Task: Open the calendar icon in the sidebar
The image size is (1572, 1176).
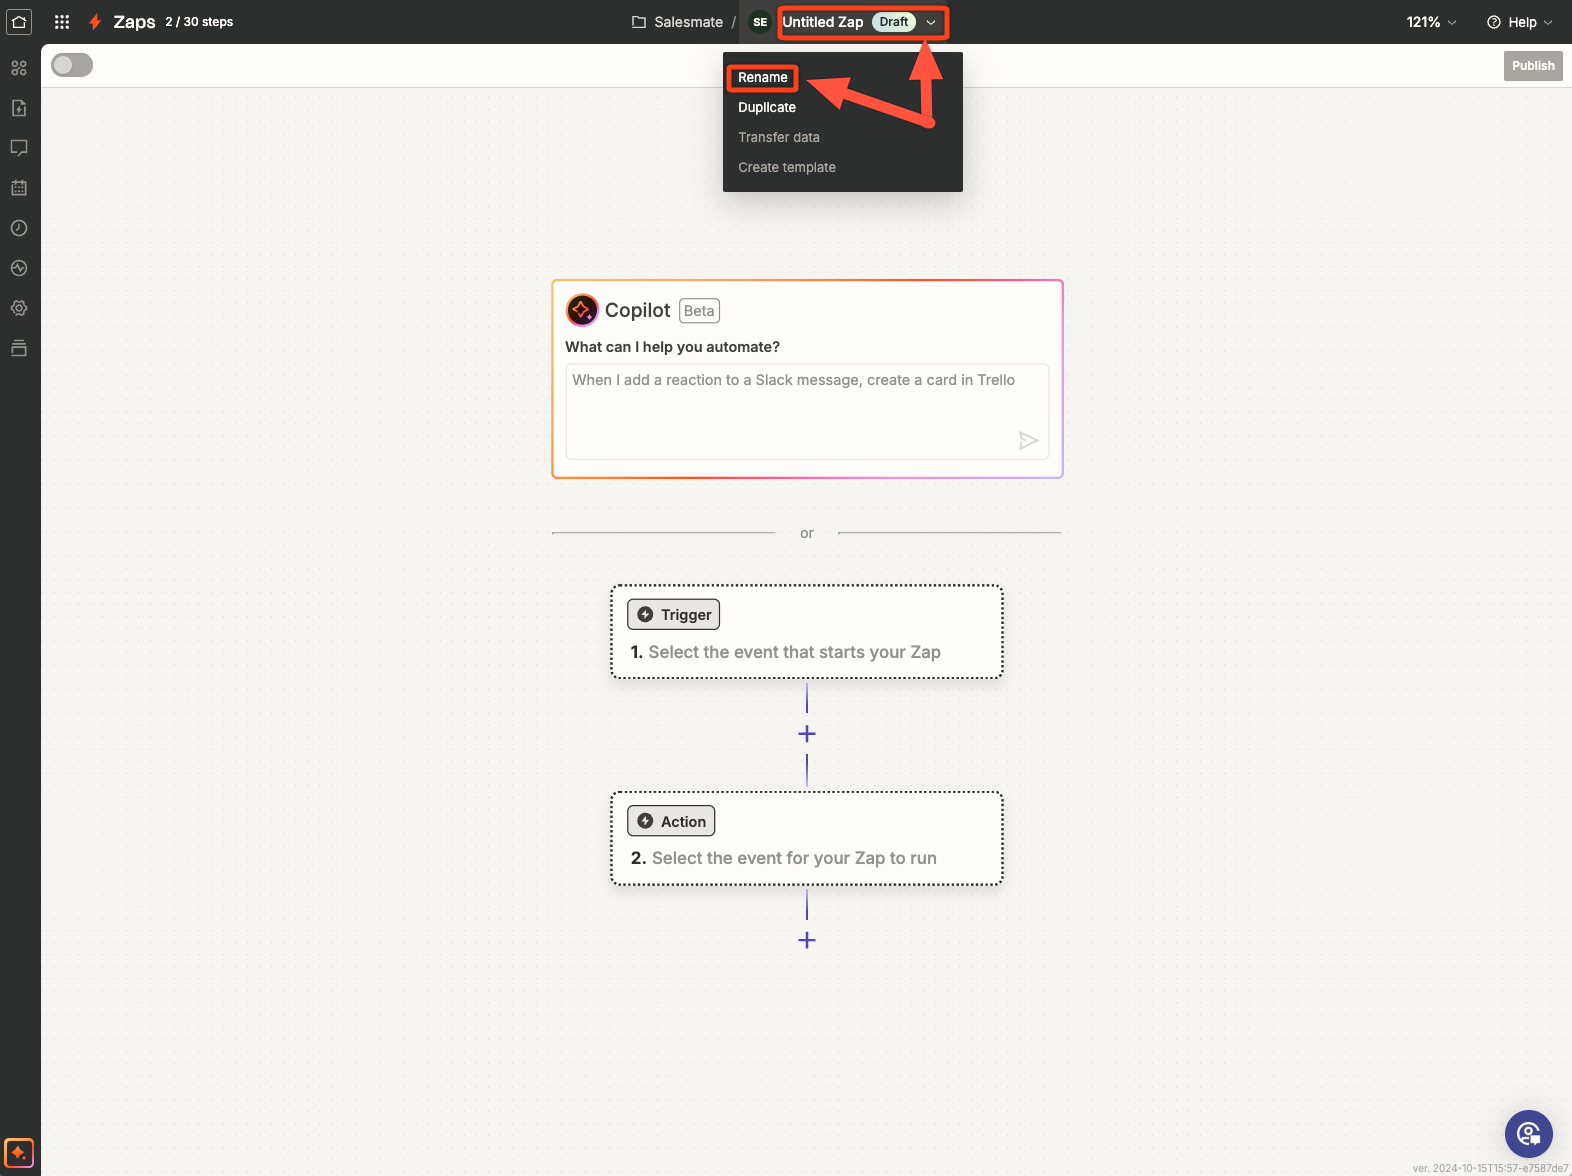Action: (x=19, y=188)
